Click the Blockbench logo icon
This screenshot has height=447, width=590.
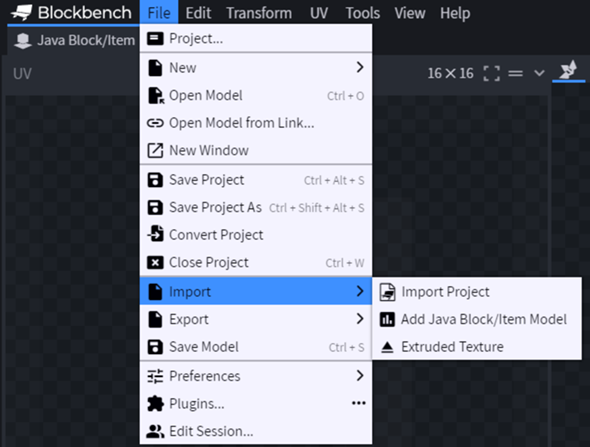click(x=21, y=13)
